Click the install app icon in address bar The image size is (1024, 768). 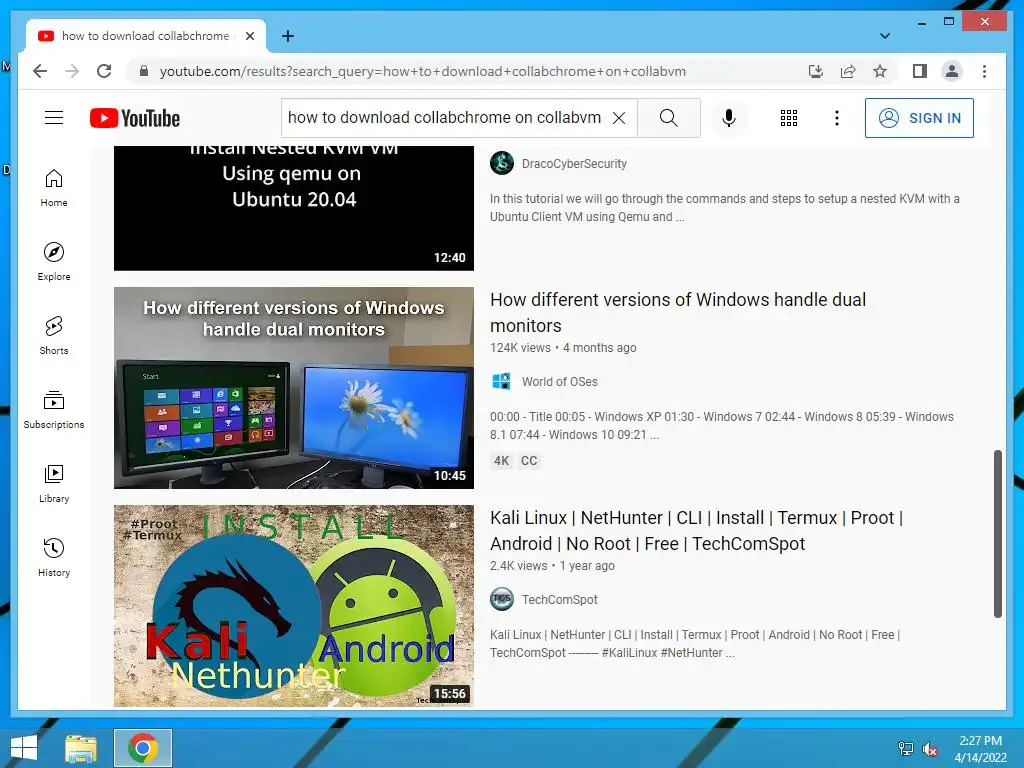[x=816, y=71]
